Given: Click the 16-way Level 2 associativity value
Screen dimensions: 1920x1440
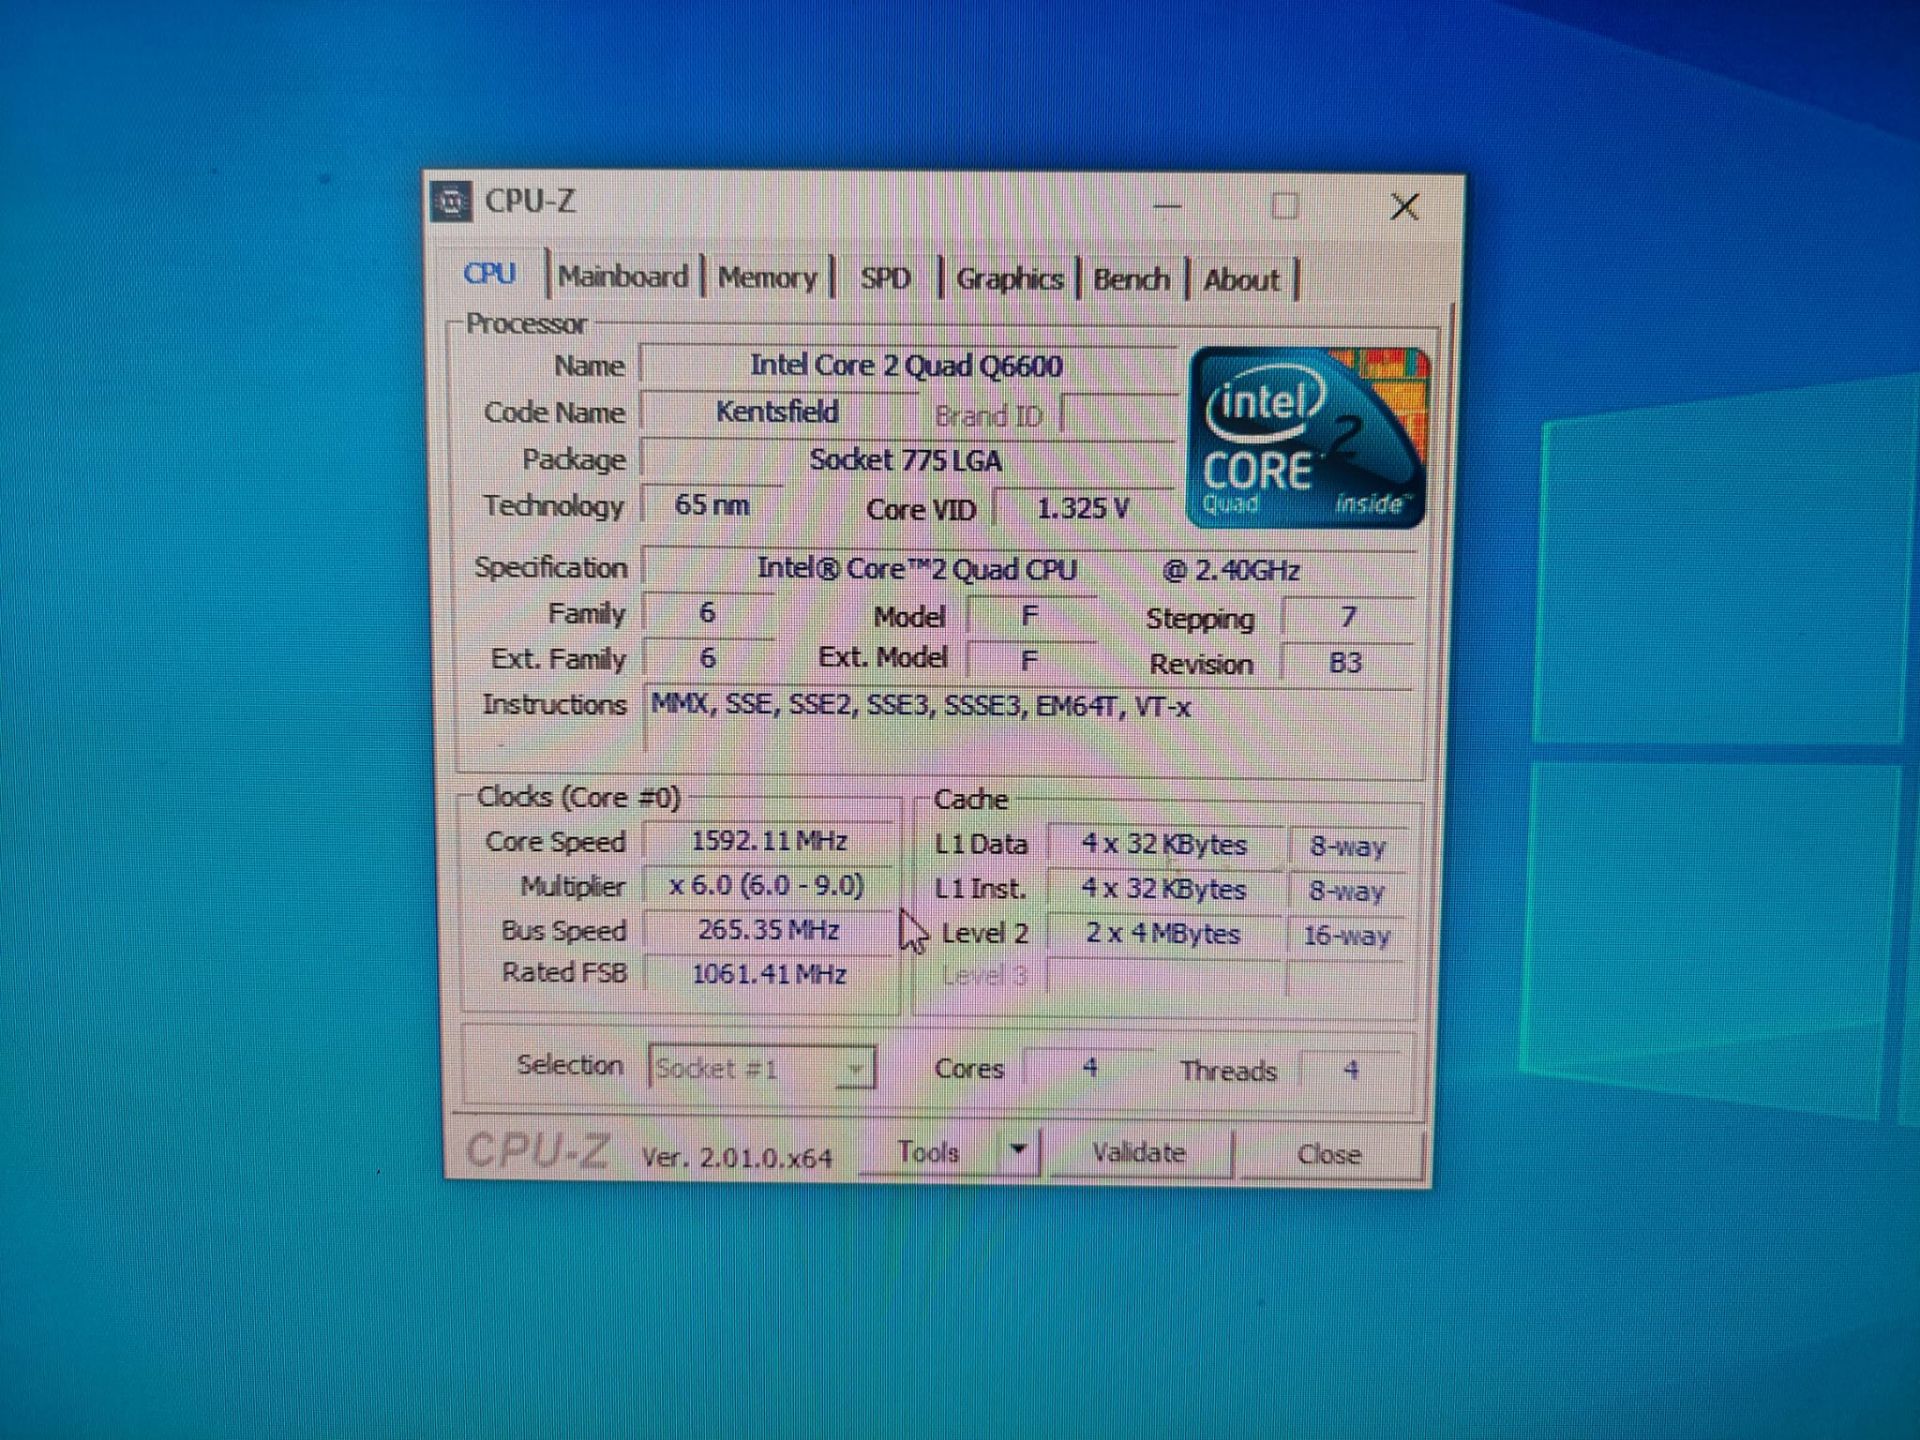Looking at the screenshot, I should tap(1346, 936).
